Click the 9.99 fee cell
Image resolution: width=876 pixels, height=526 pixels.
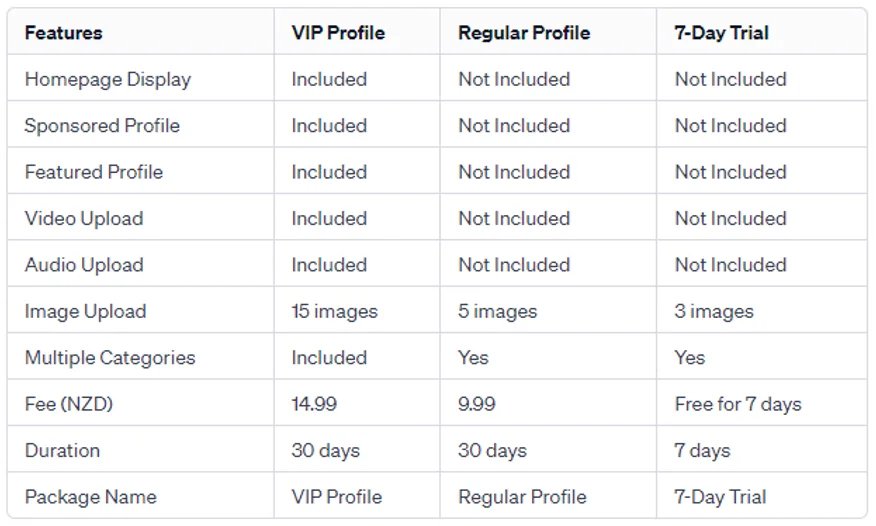pos(476,404)
